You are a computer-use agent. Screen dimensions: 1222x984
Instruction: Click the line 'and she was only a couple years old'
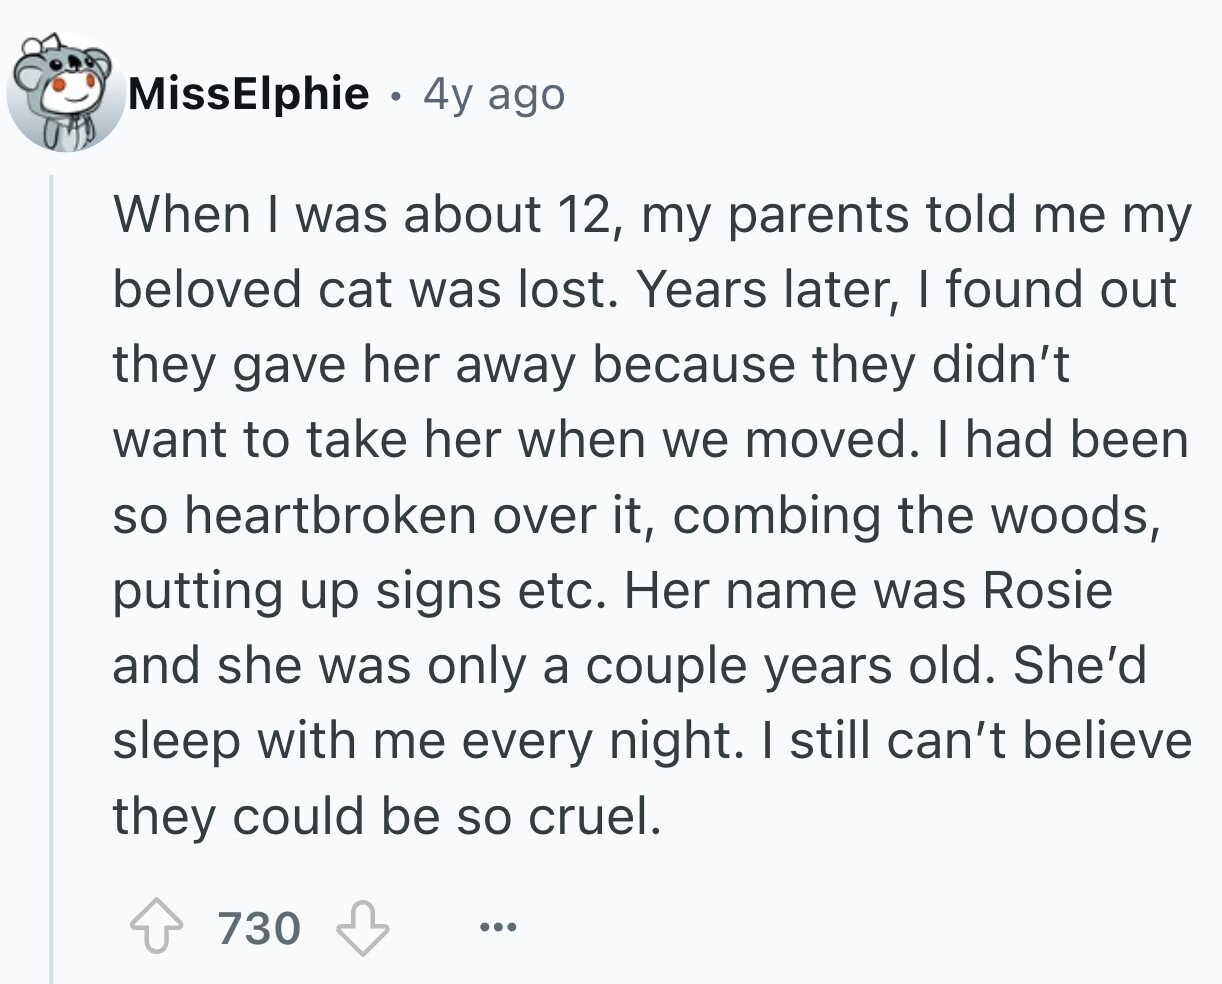pyautogui.click(x=630, y=666)
